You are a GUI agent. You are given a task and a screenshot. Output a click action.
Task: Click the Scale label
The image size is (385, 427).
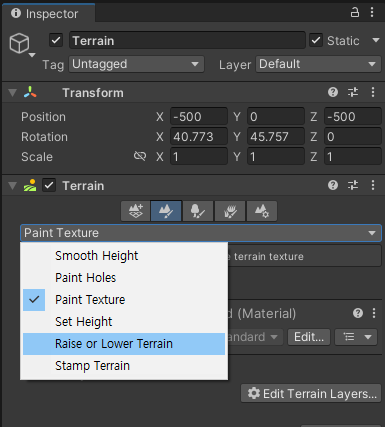[x=37, y=157]
